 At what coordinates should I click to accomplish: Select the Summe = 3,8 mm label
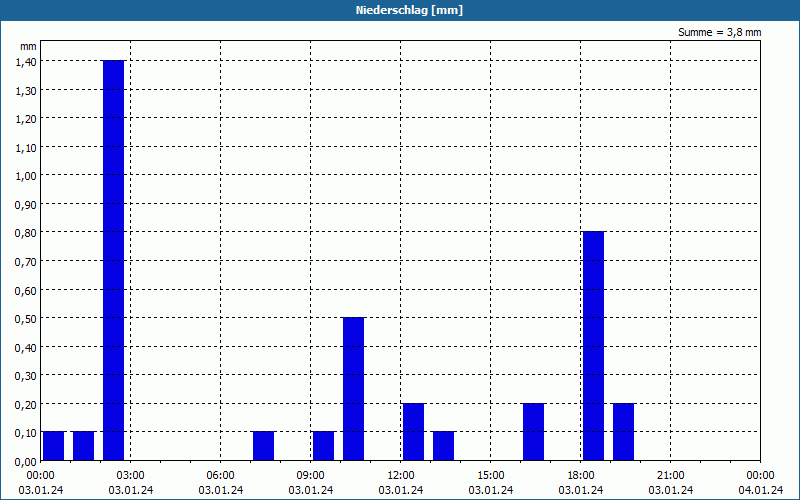[x=719, y=32]
